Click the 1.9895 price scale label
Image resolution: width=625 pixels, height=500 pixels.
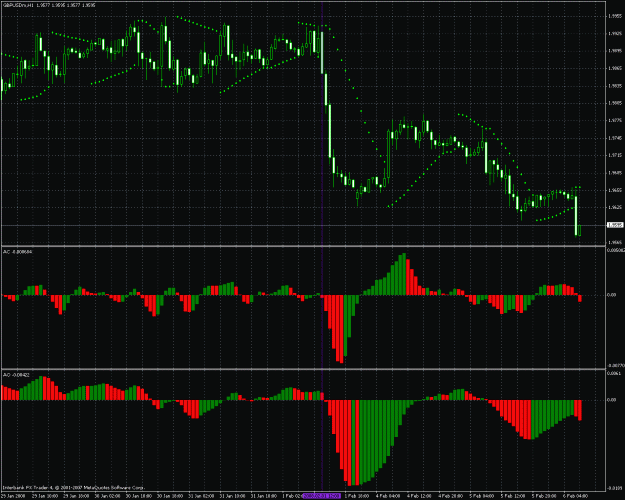(615, 51)
